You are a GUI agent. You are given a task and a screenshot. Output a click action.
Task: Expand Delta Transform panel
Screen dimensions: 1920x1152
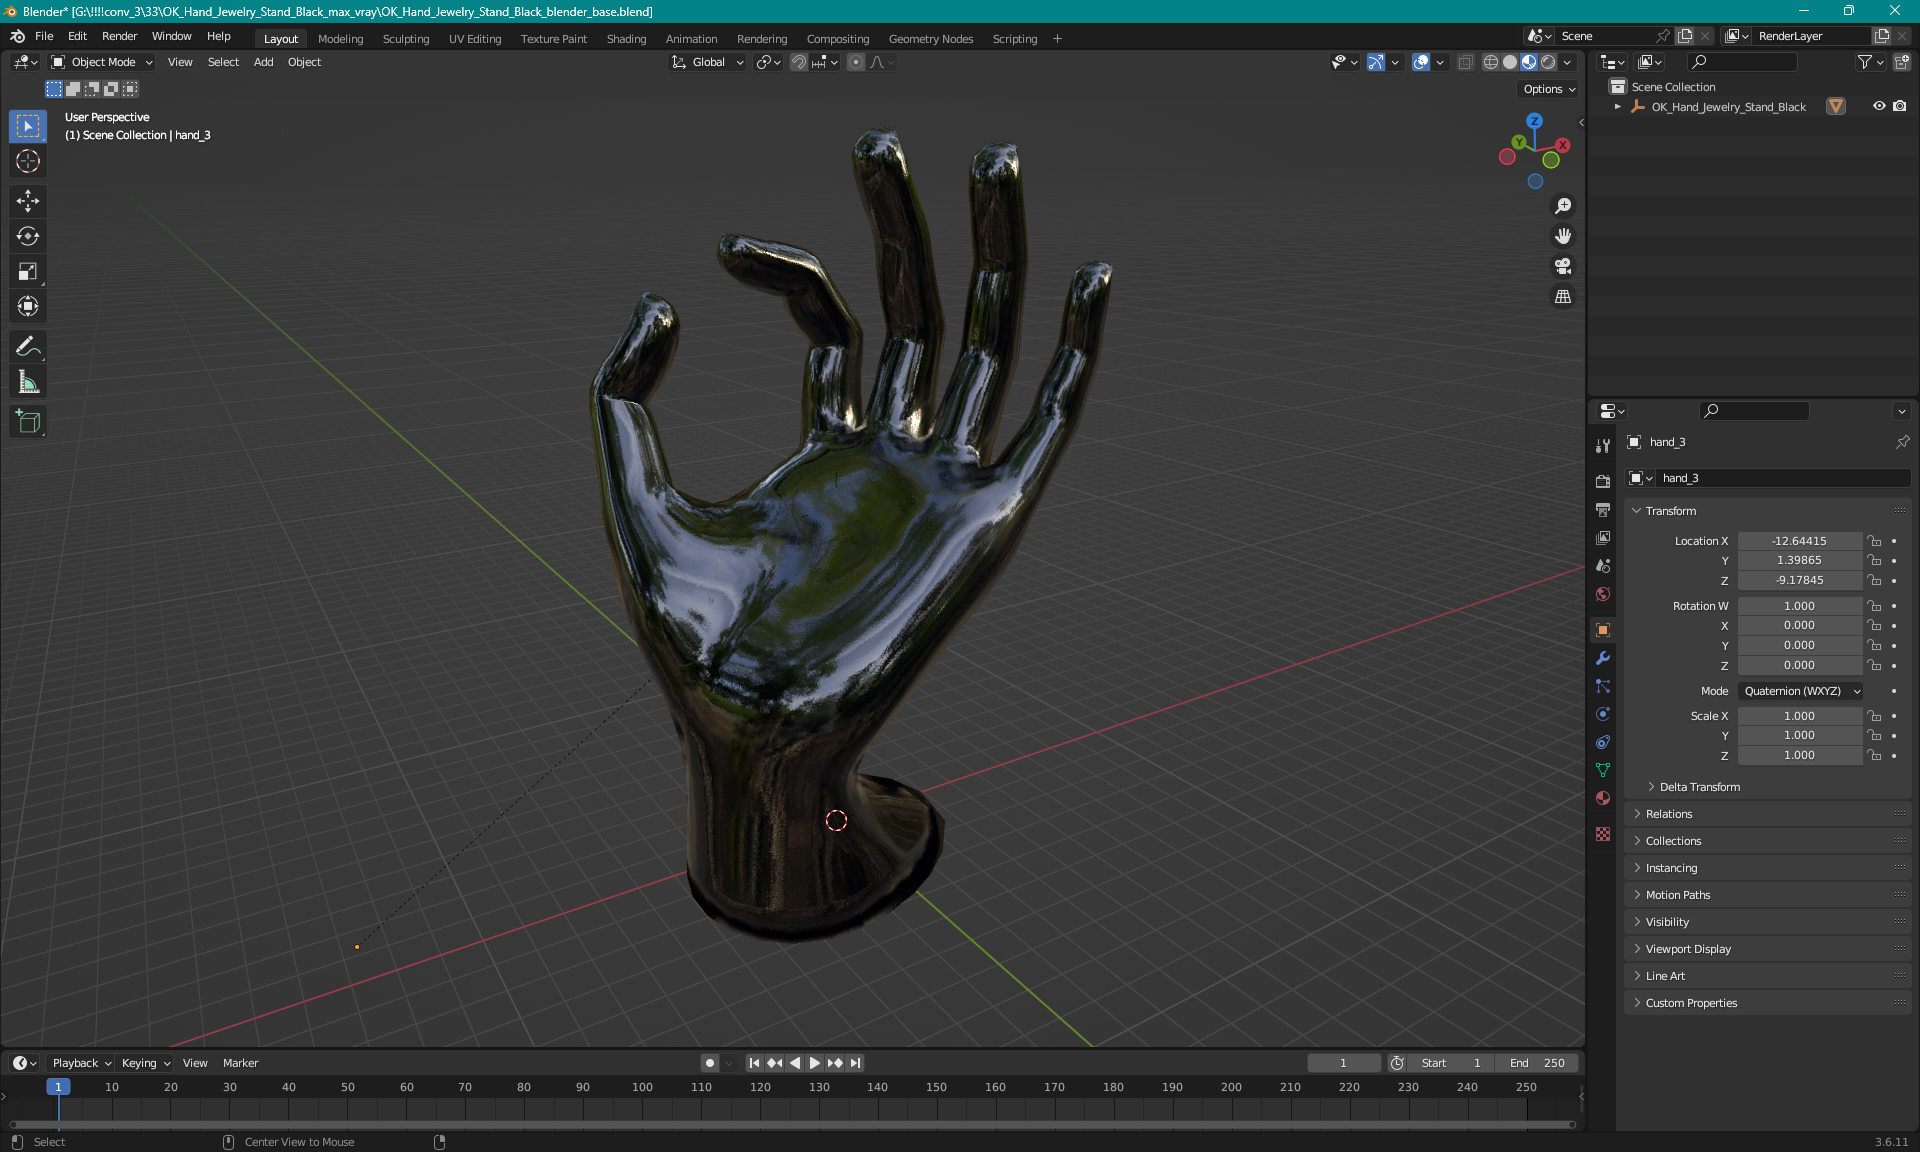pyautogui.click(x=1699, y=787)
